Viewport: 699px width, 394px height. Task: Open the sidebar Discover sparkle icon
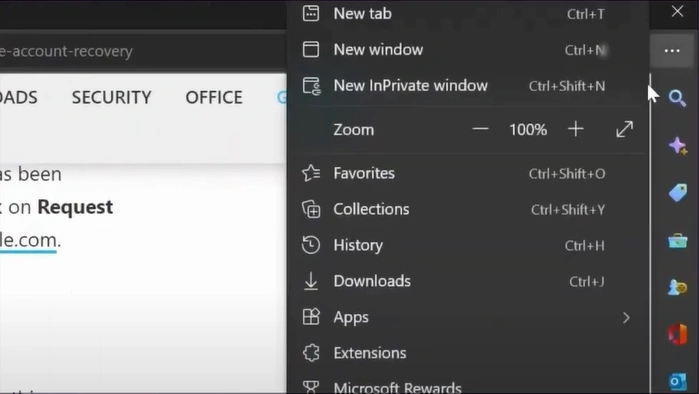pos(678,146)
